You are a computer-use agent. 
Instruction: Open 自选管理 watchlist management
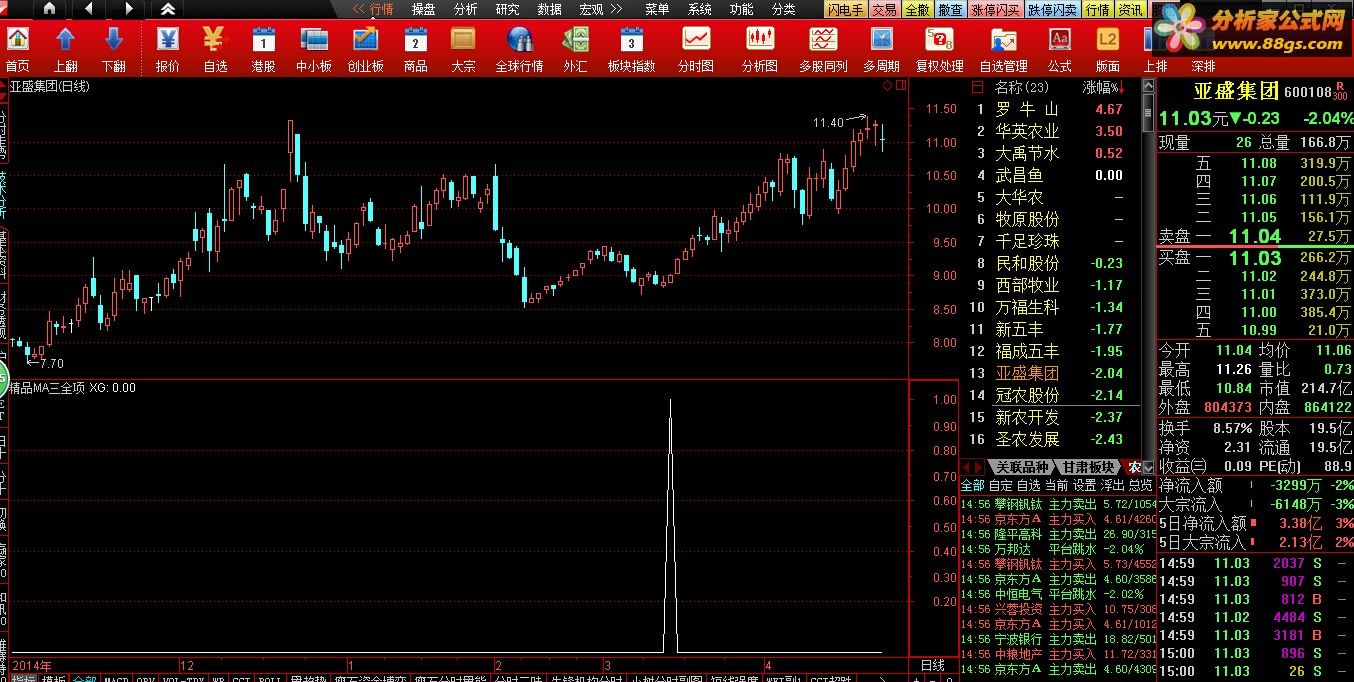coord(1003,50)
